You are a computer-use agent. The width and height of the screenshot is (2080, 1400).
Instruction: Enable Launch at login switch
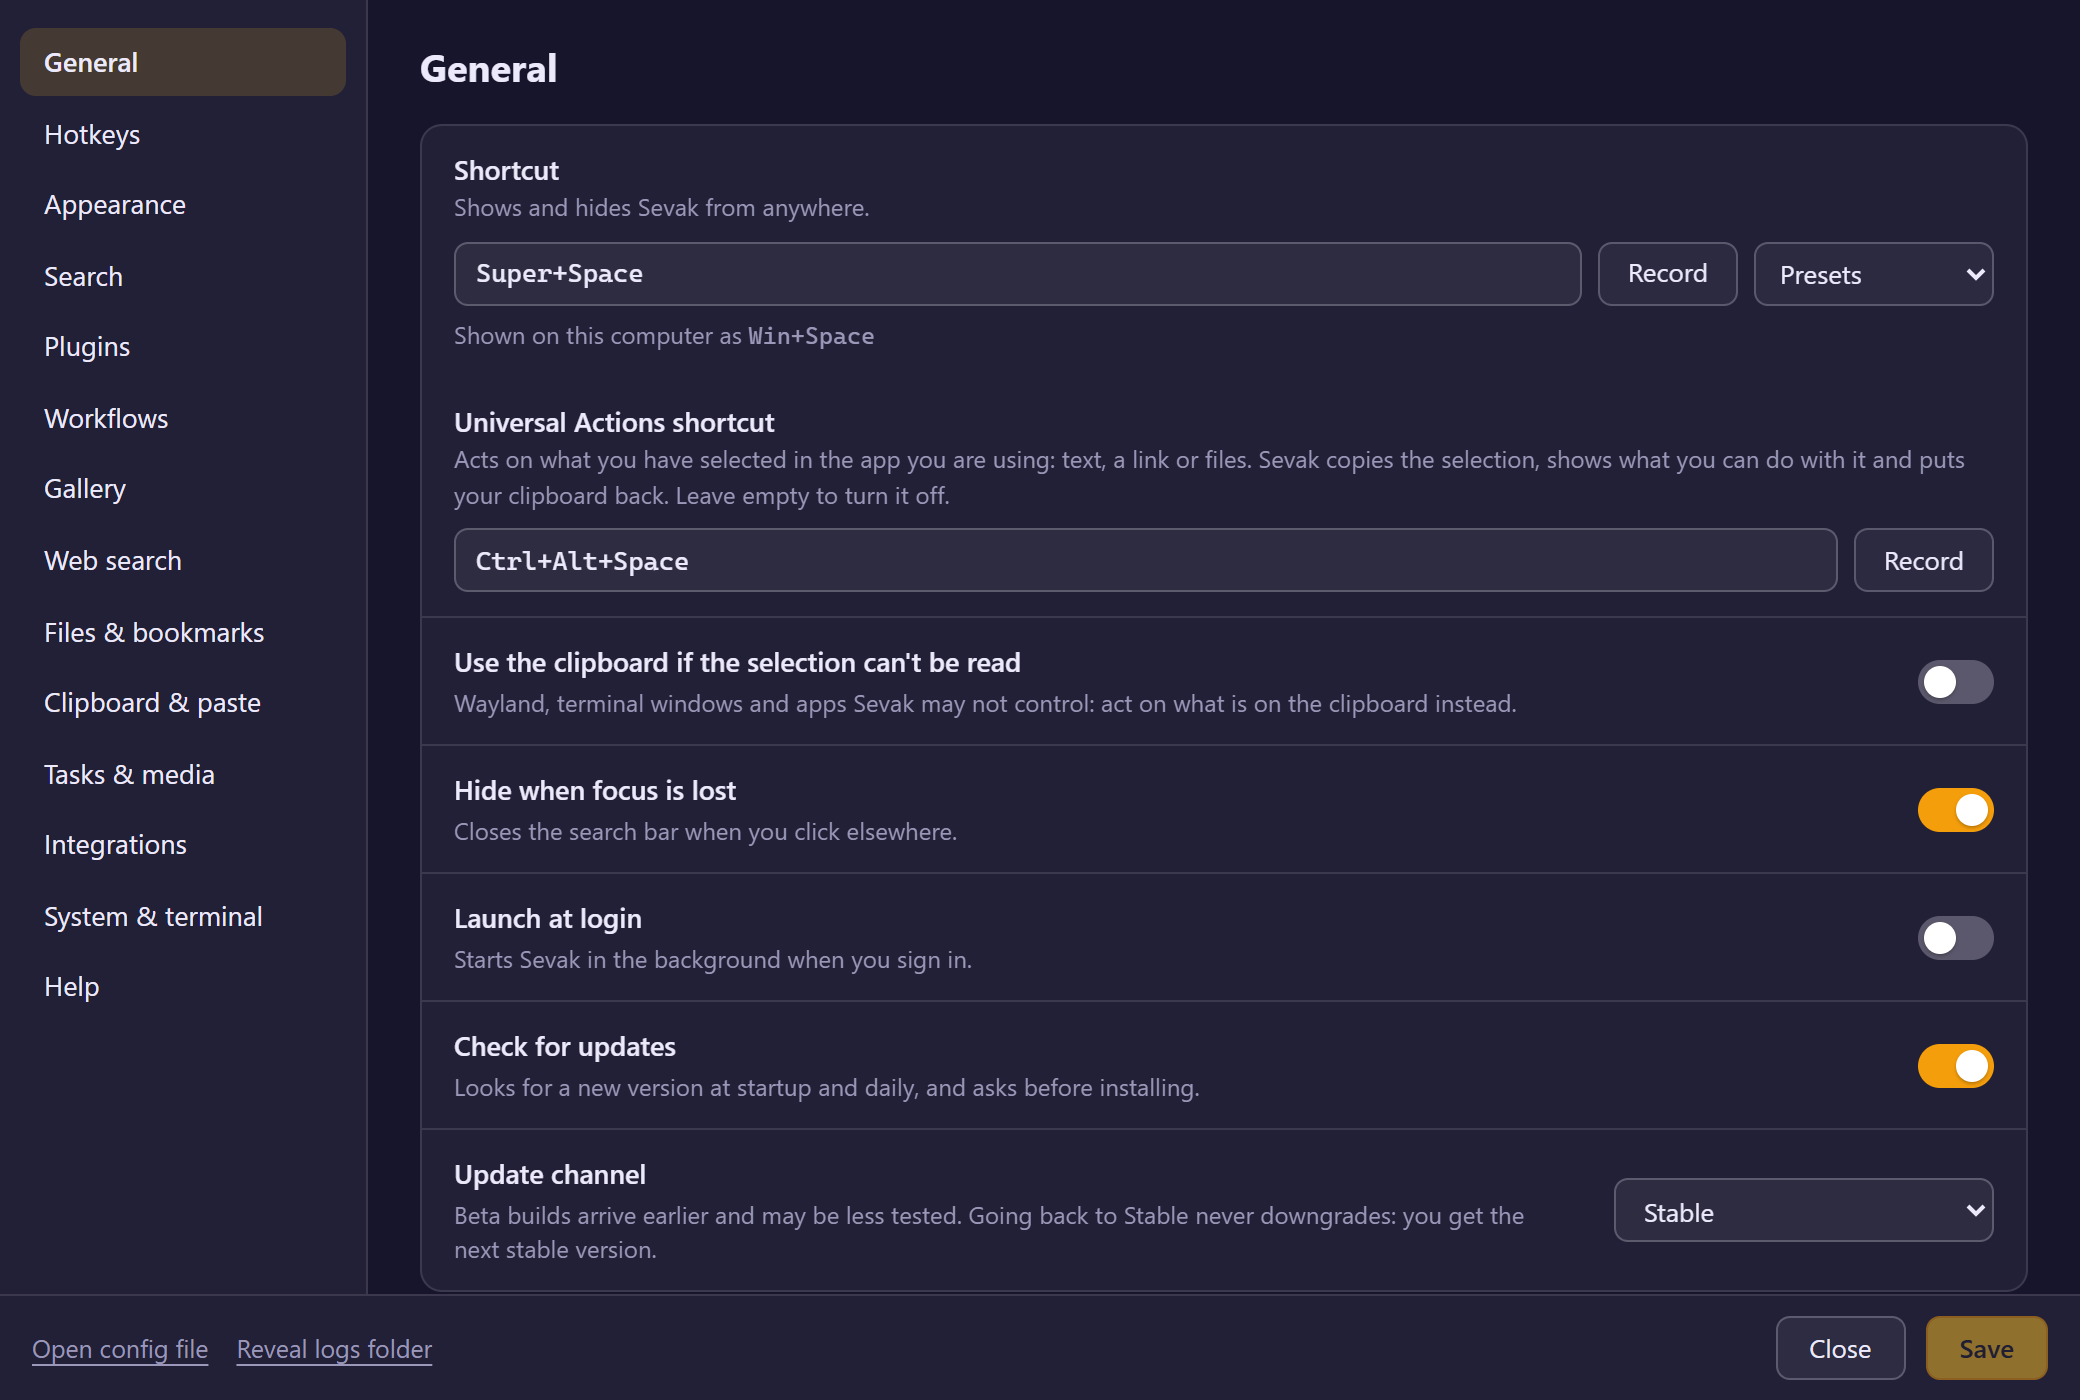(1955, 938)
